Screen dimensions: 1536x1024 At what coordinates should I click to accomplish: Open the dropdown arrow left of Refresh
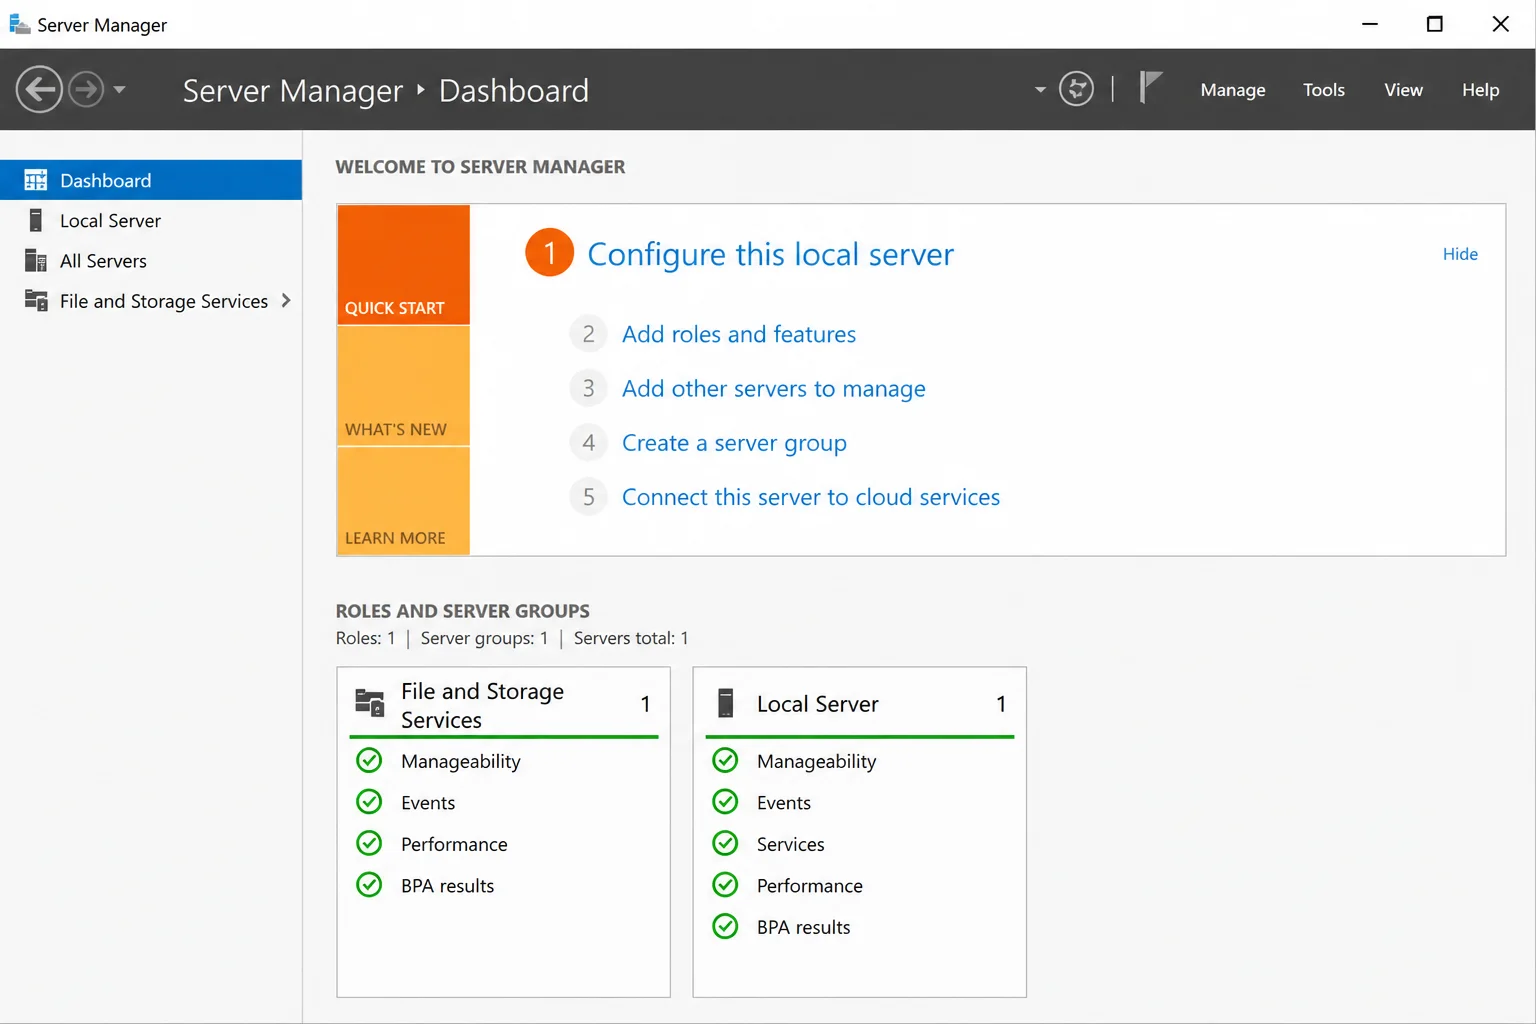(x=1040, y=90)
